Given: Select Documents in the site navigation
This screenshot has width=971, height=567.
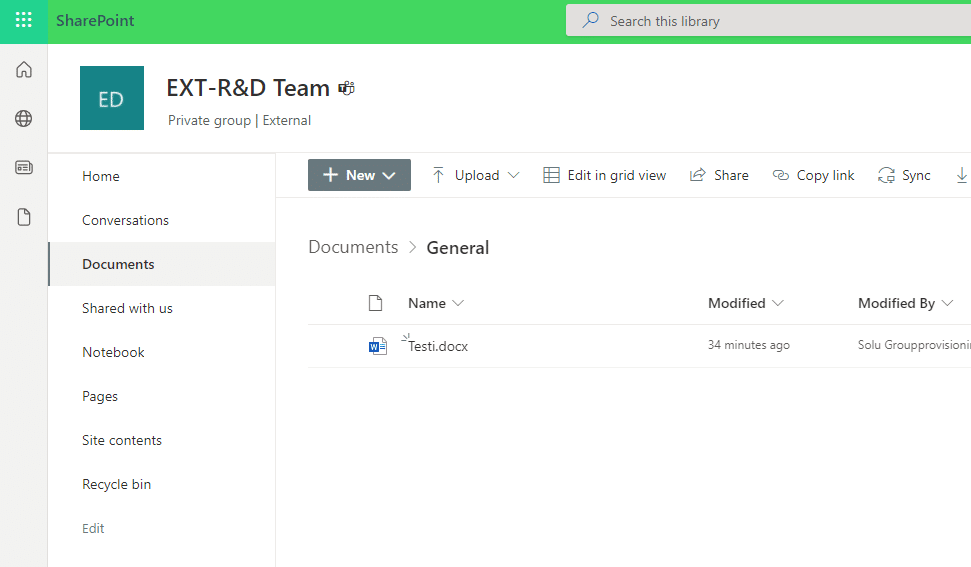Looking at the screenshot, I should pos(118,264).
